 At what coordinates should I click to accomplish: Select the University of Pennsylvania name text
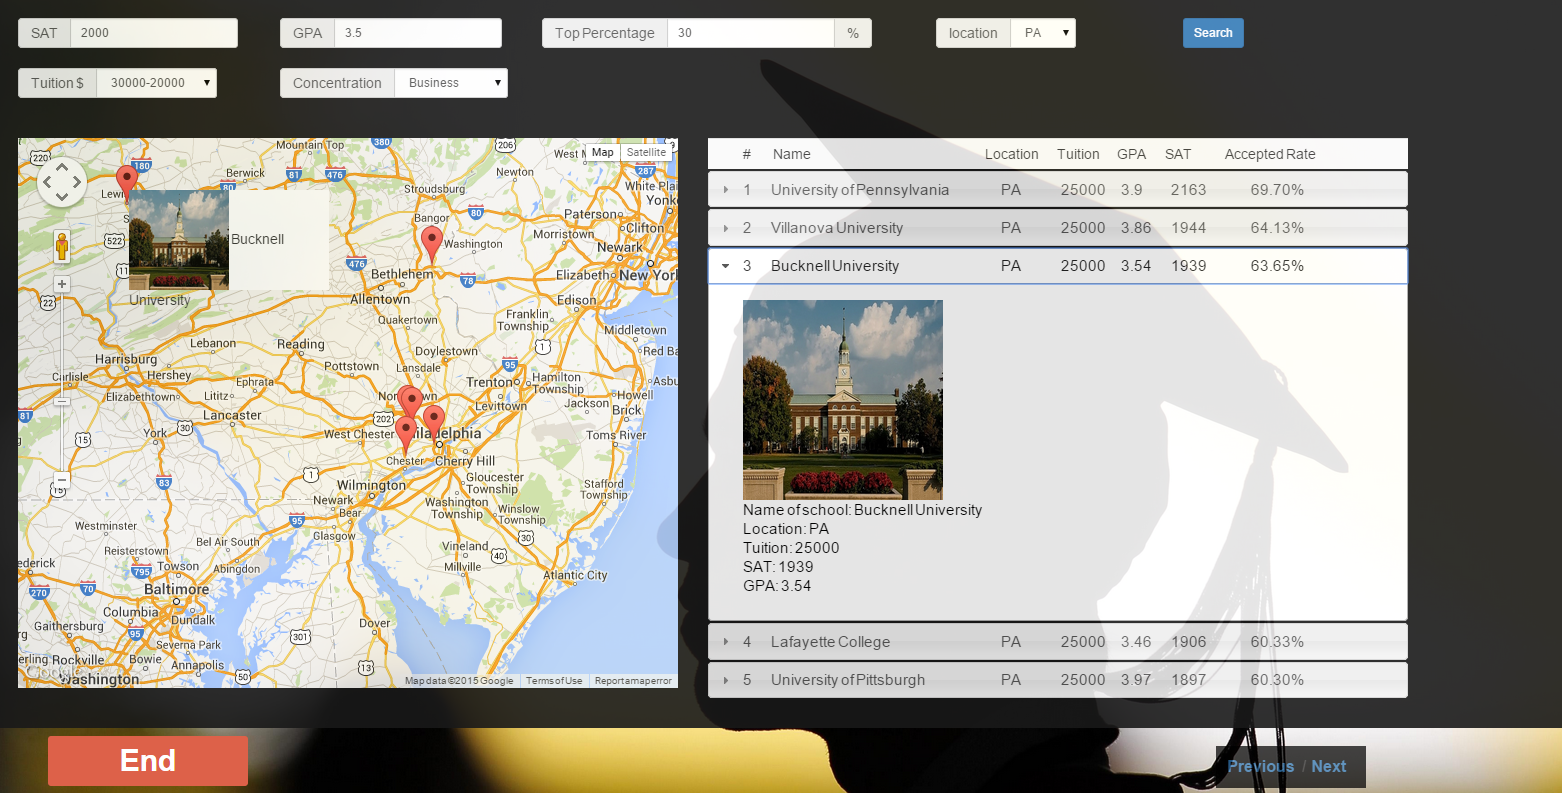click(860, 190)
